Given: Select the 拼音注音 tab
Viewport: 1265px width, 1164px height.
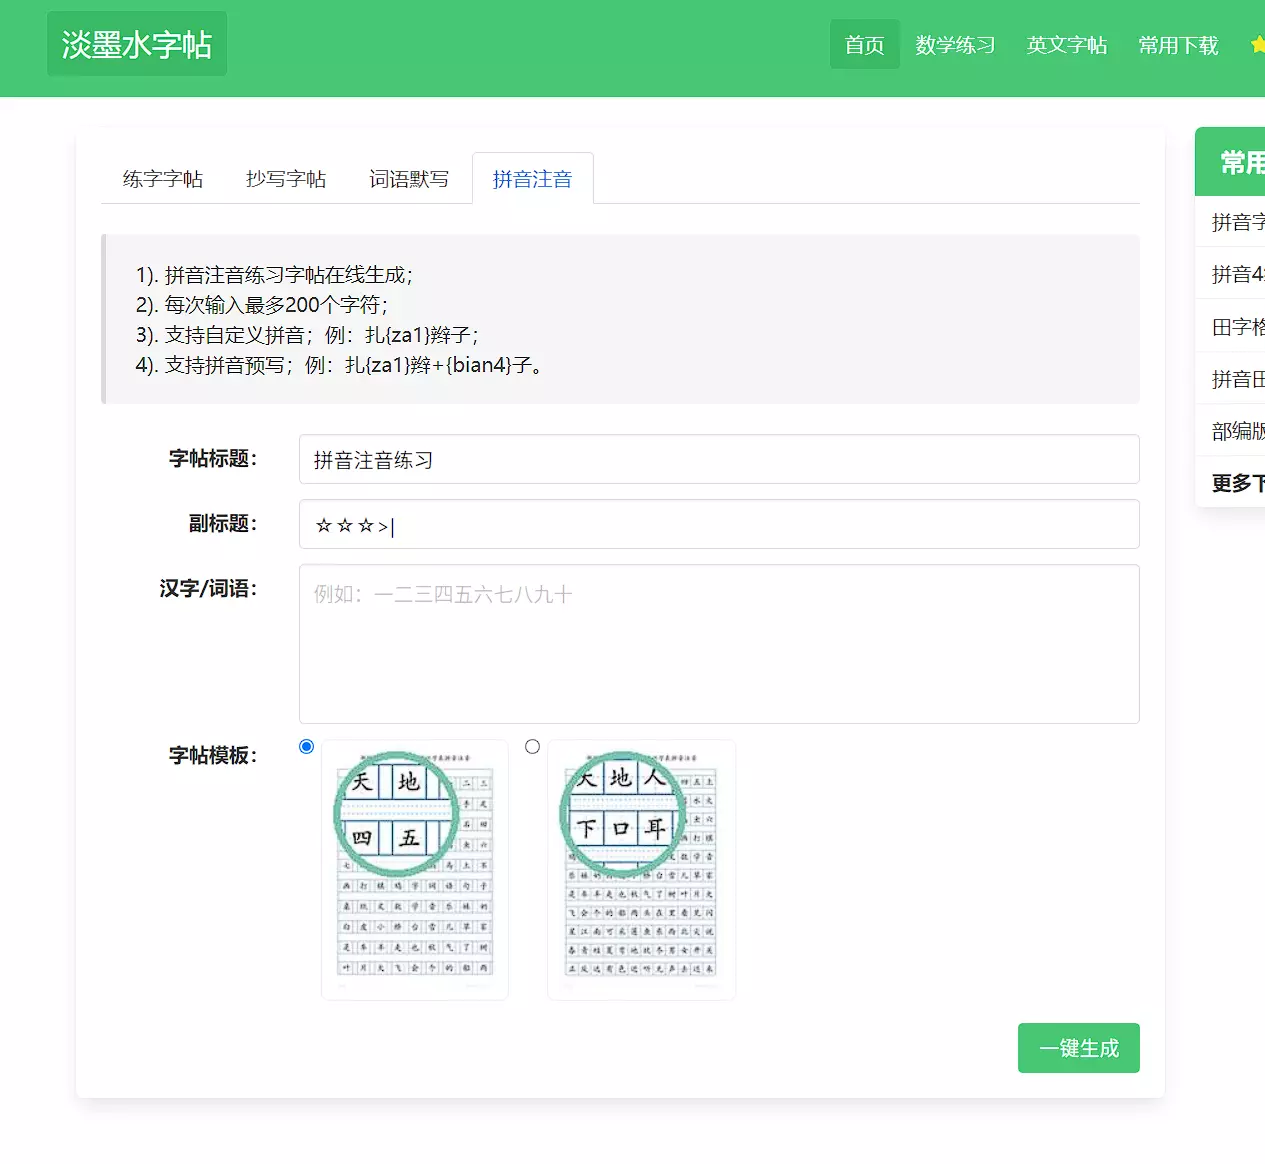Looking at the screenshot, I should click(532, 179).
